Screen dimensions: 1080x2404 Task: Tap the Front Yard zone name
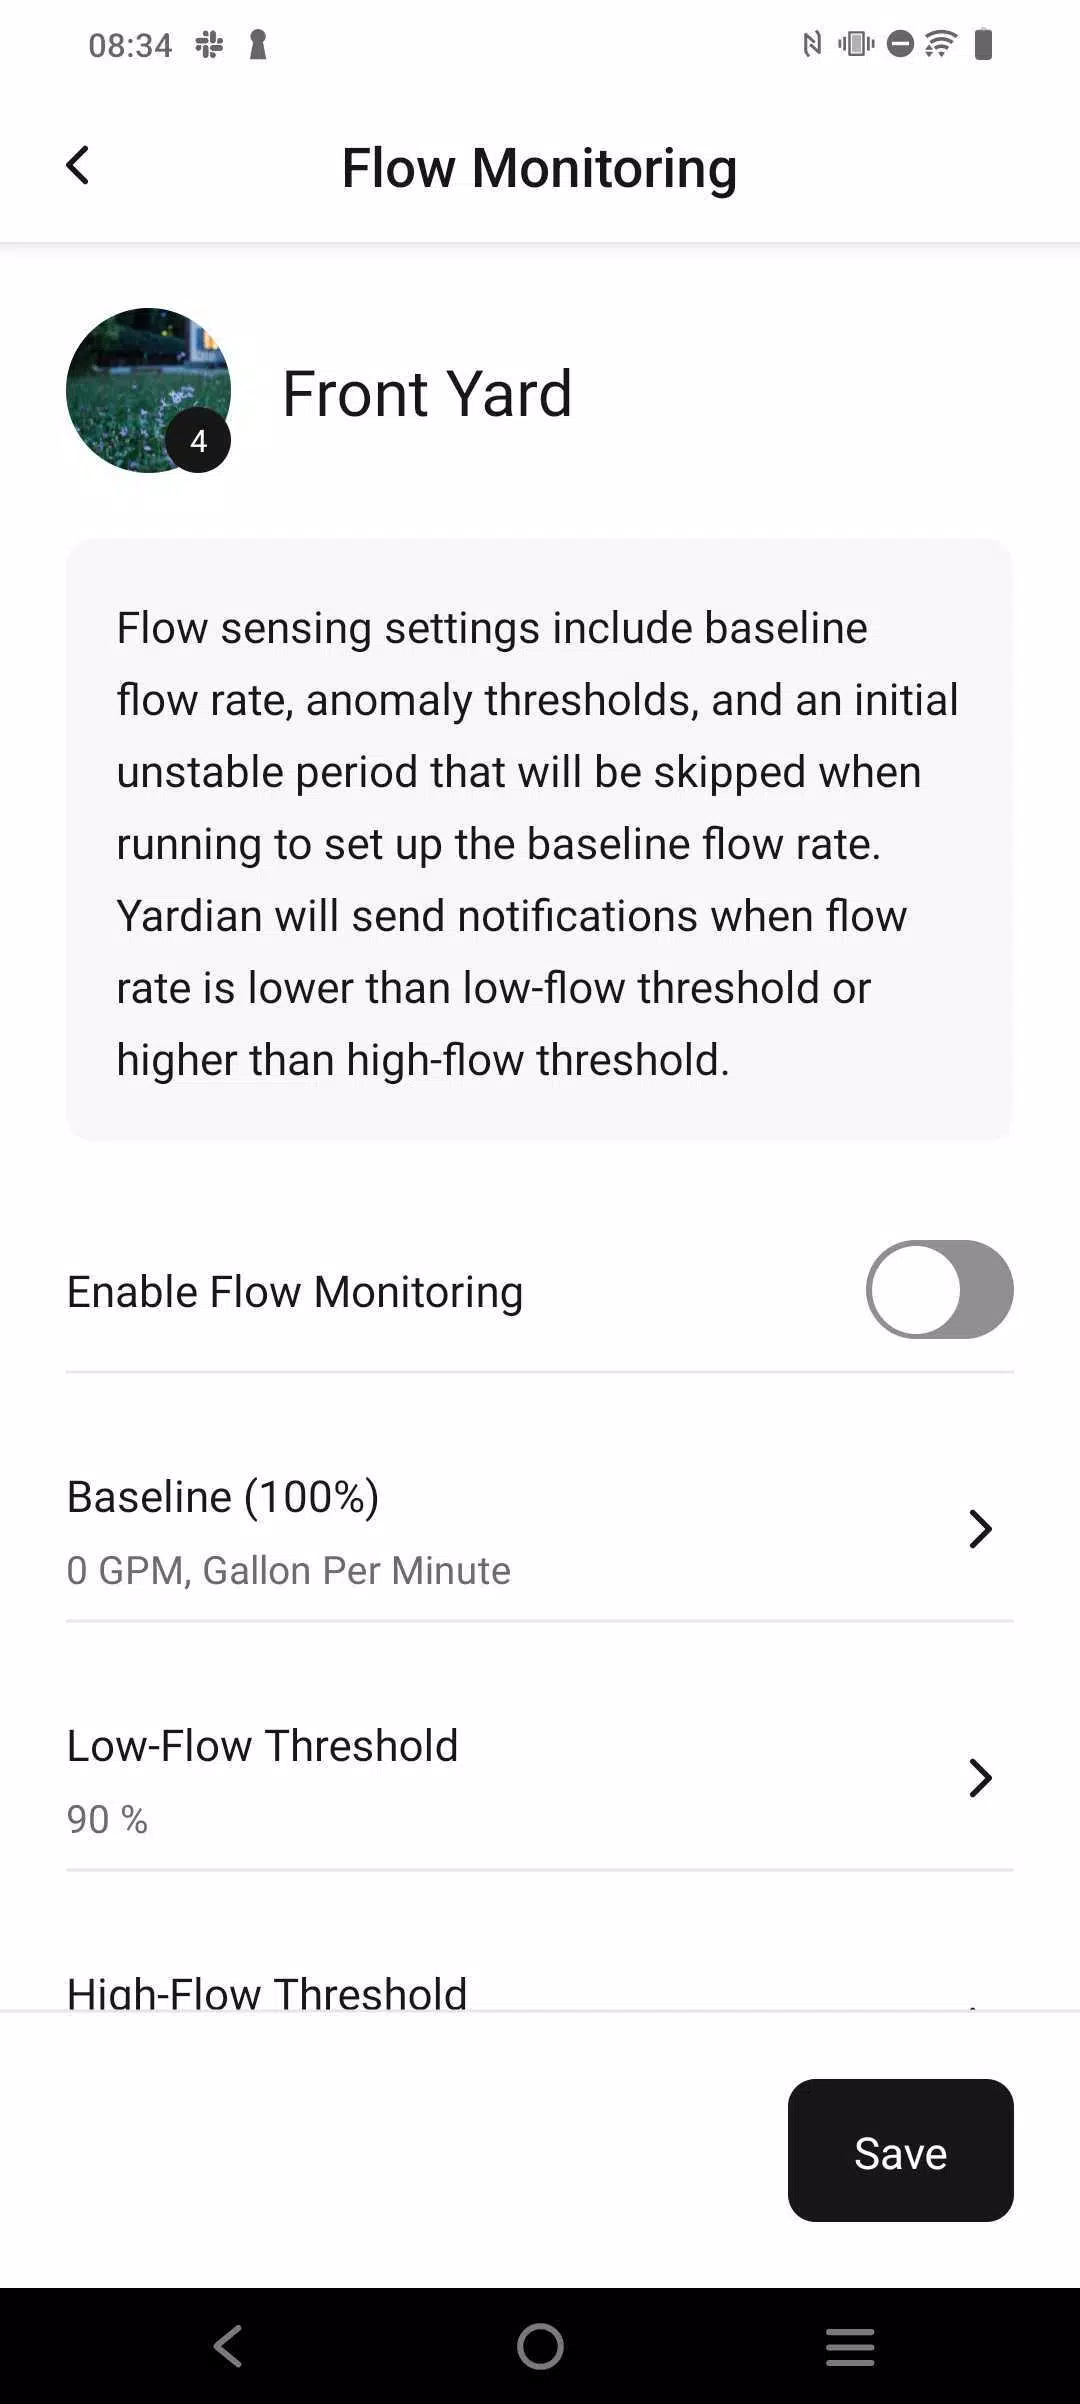tap(427, 393)
